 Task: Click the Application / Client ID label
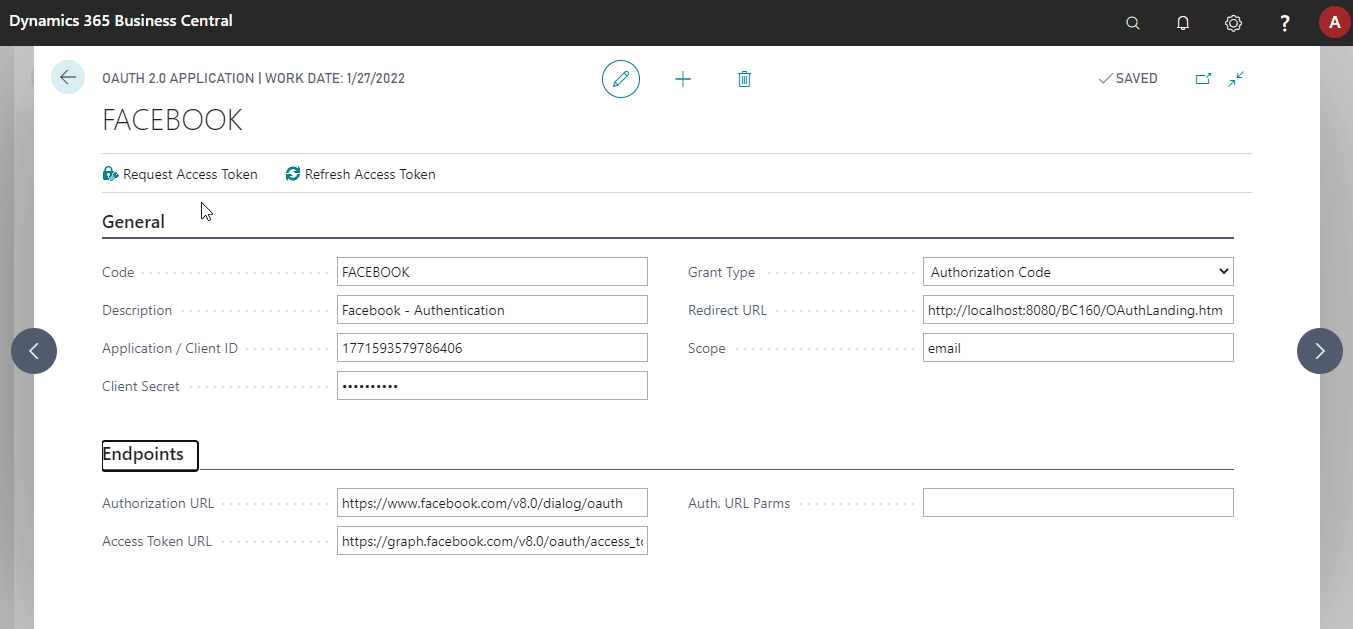coord(170,348)
